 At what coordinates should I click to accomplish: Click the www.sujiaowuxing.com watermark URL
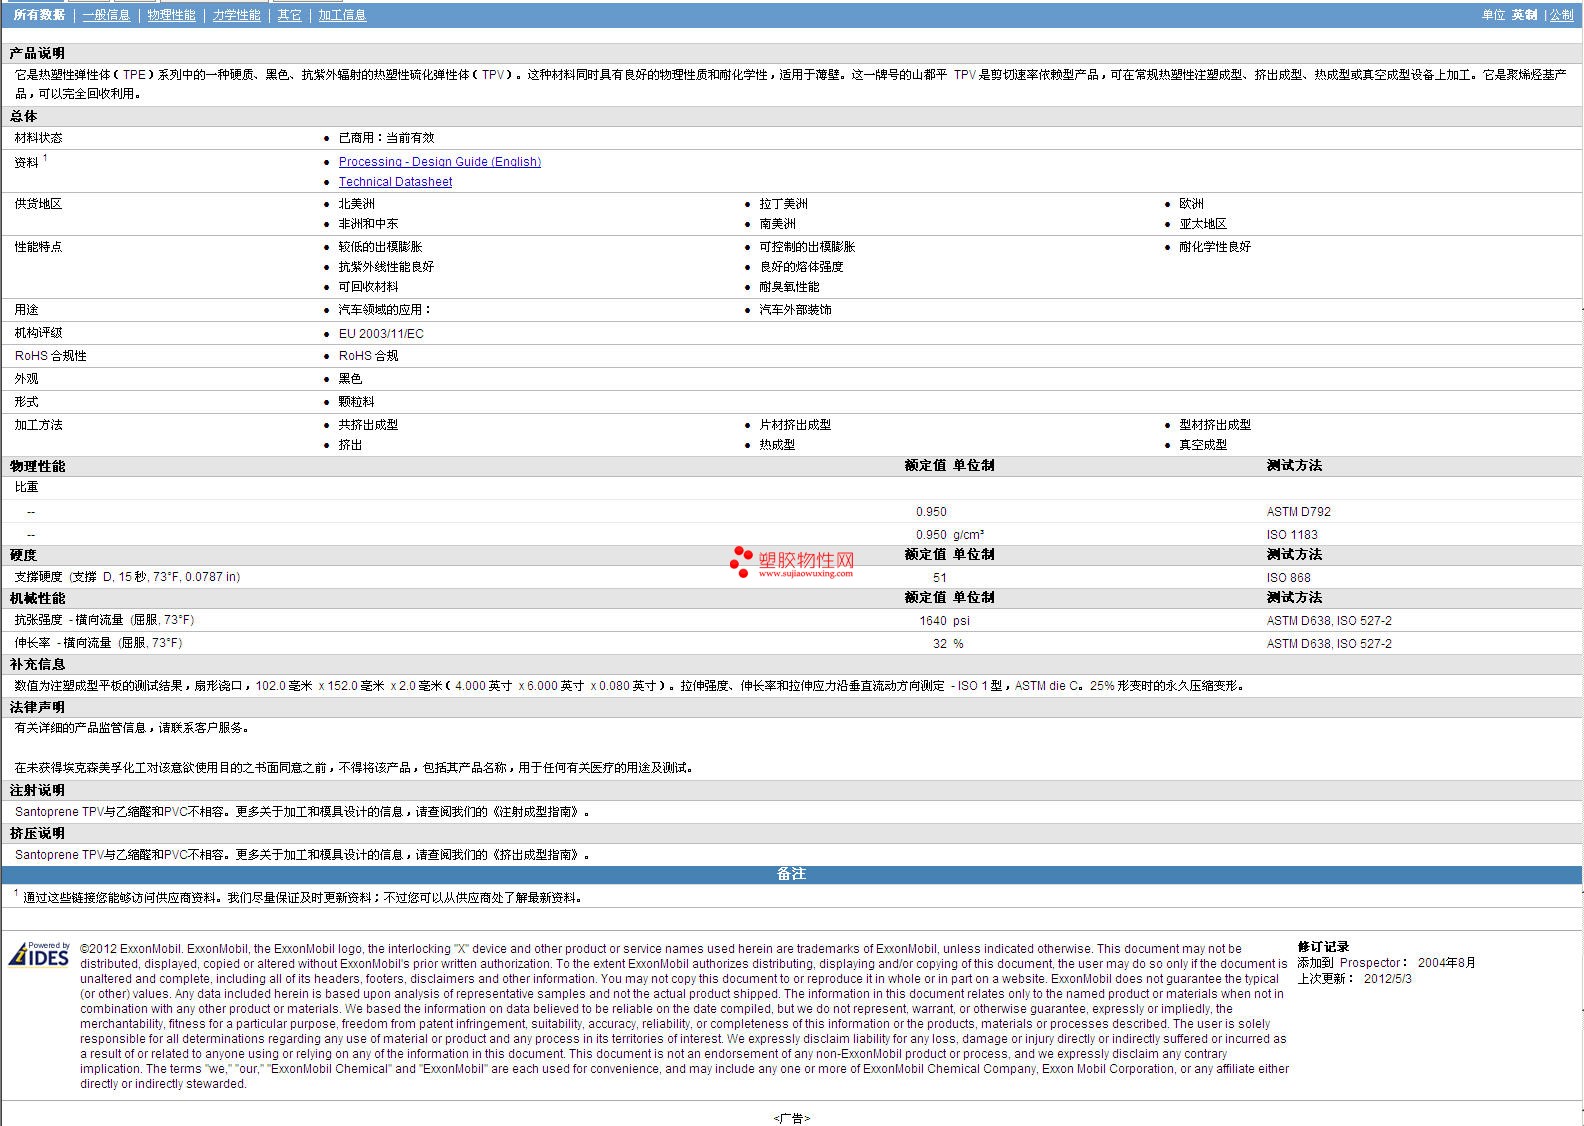805,574
